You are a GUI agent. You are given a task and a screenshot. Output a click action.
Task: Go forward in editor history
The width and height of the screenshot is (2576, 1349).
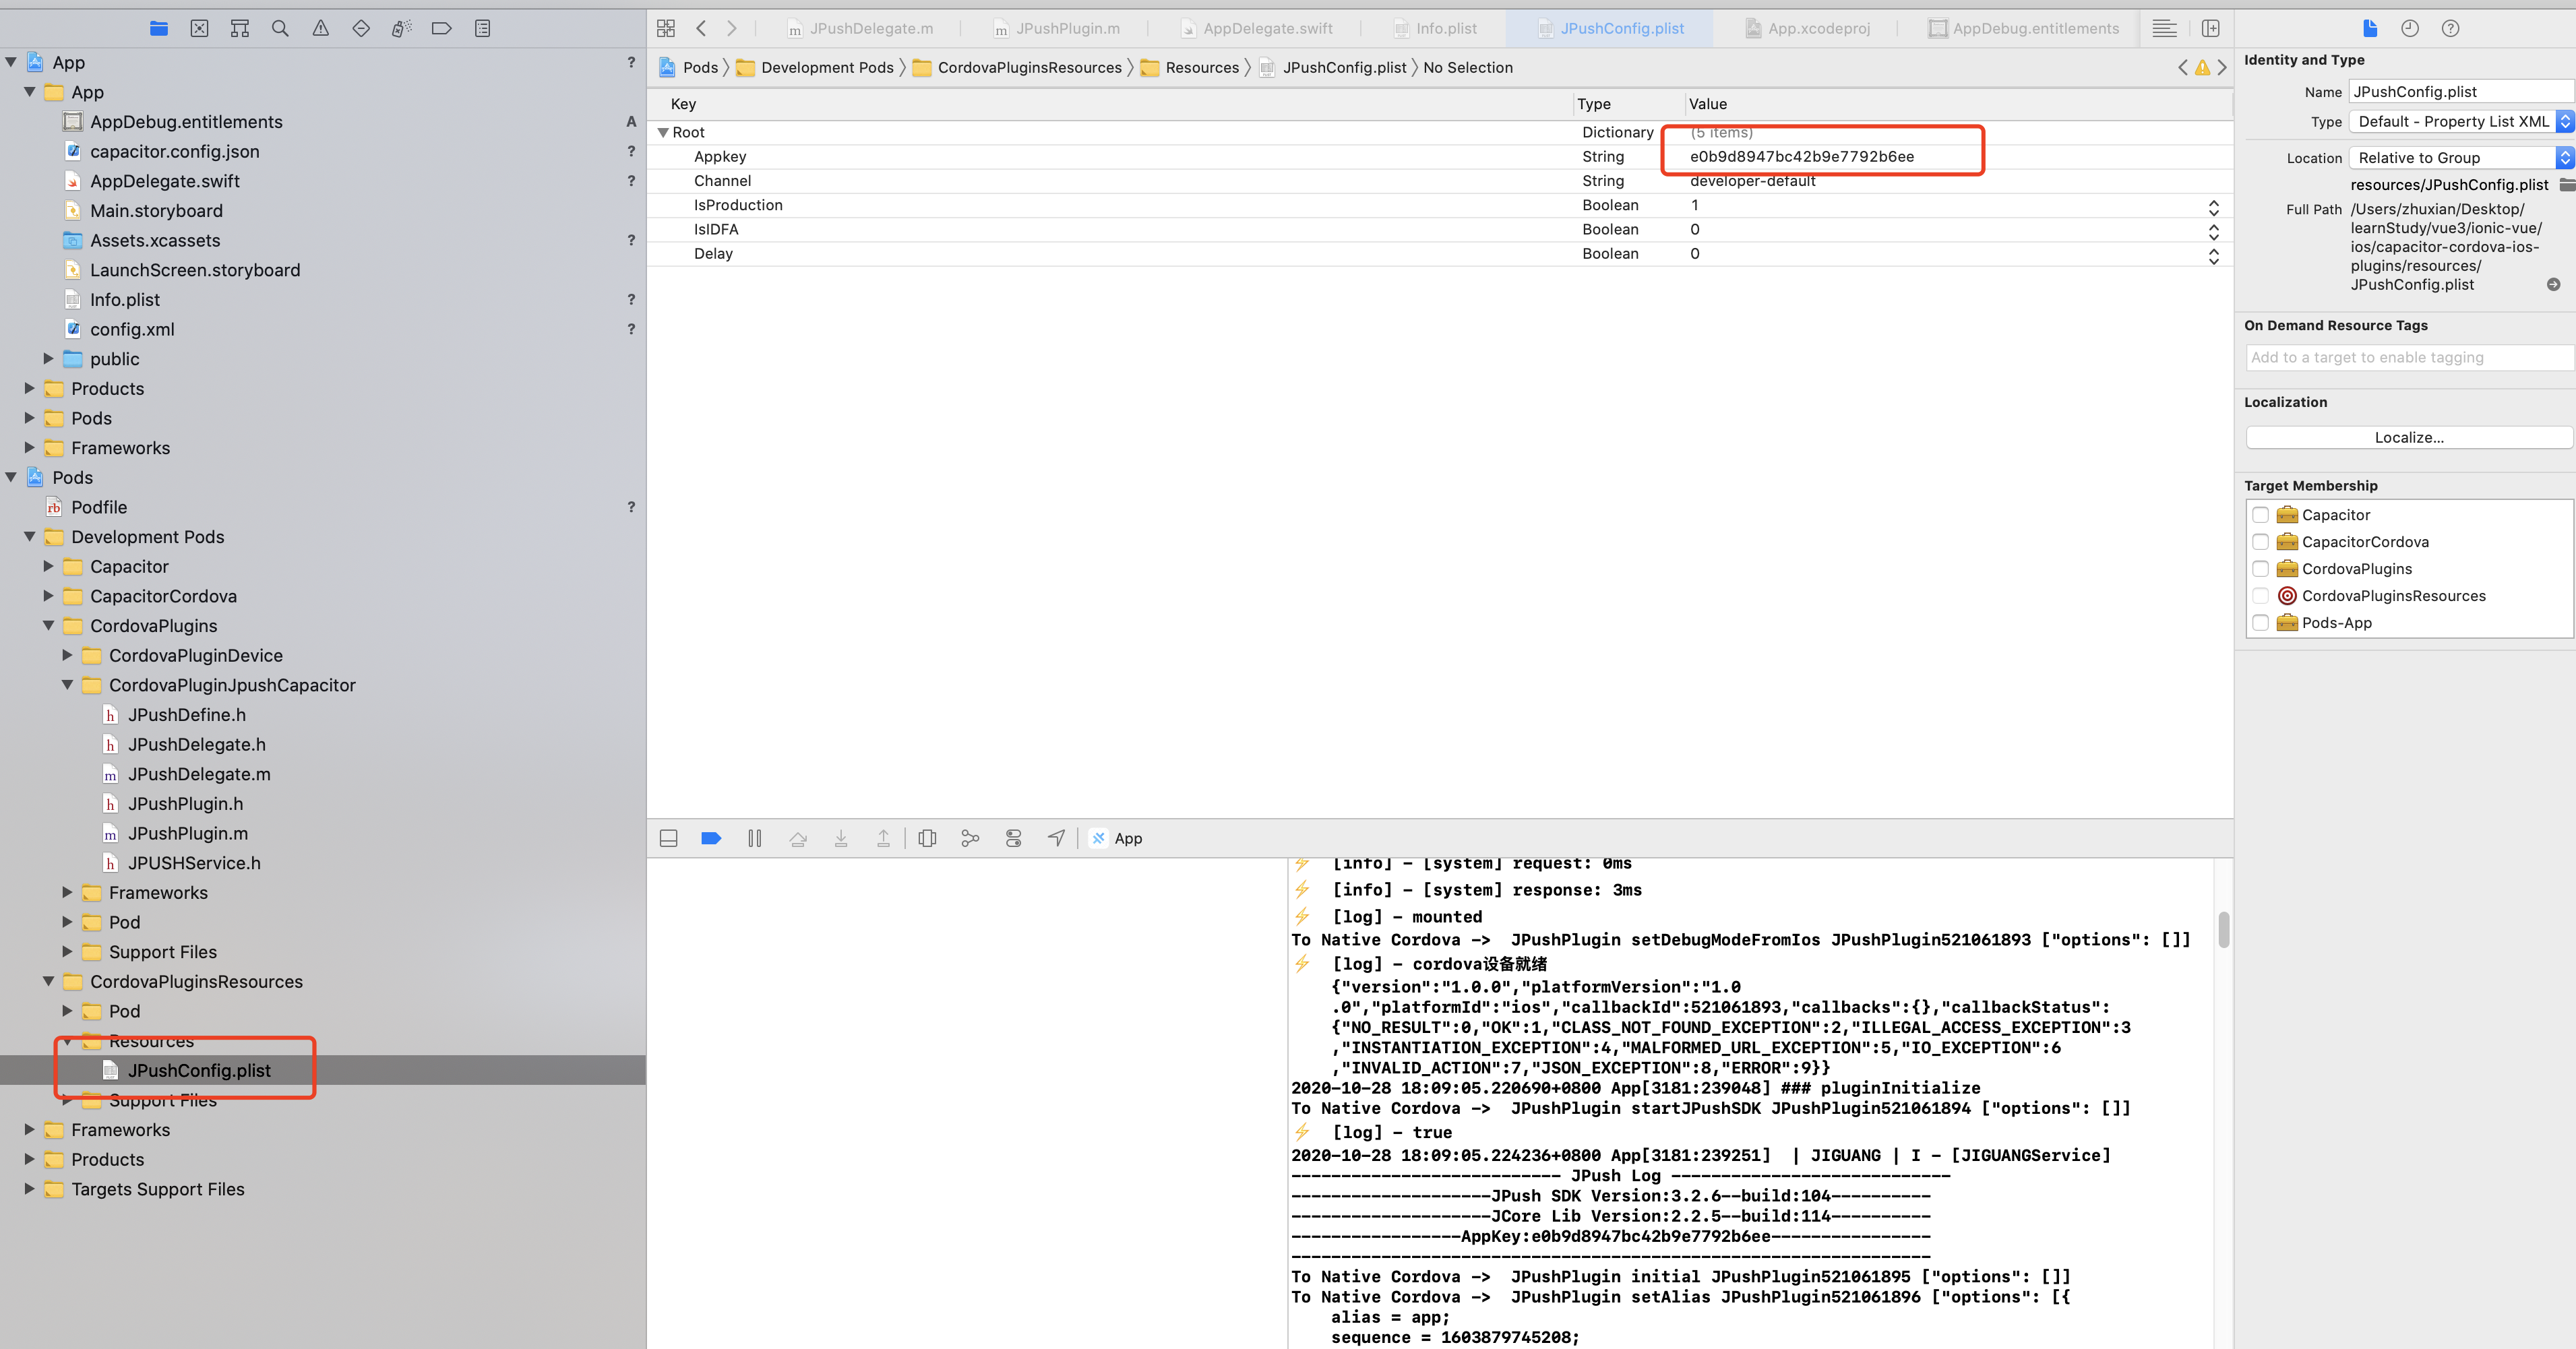click(x=731, y=28)
